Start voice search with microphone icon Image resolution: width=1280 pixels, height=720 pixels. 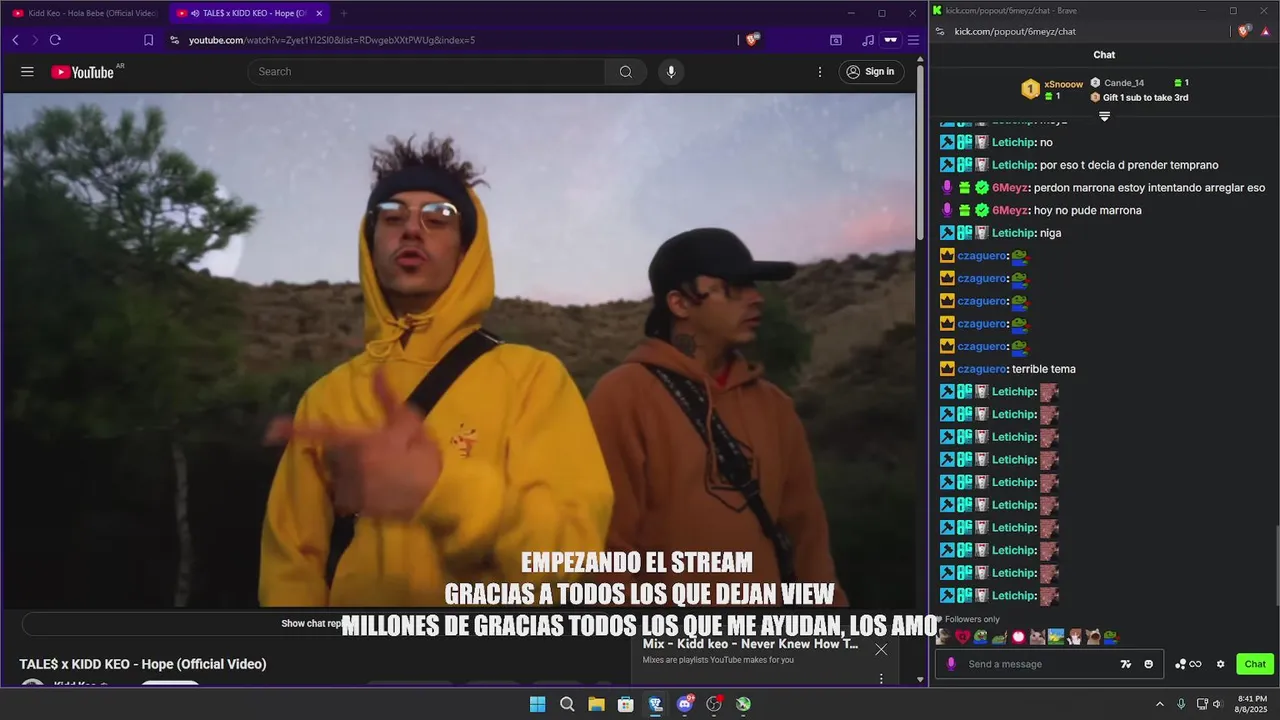[671, 72]
